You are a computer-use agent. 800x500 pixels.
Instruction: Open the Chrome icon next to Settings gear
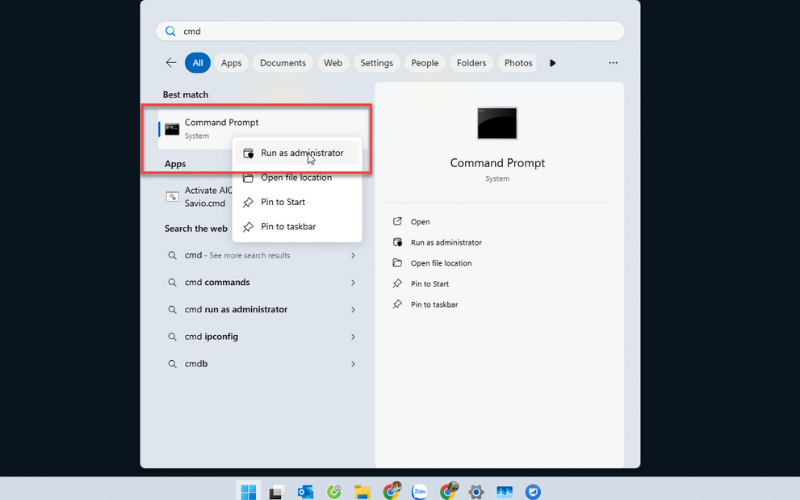448,491
